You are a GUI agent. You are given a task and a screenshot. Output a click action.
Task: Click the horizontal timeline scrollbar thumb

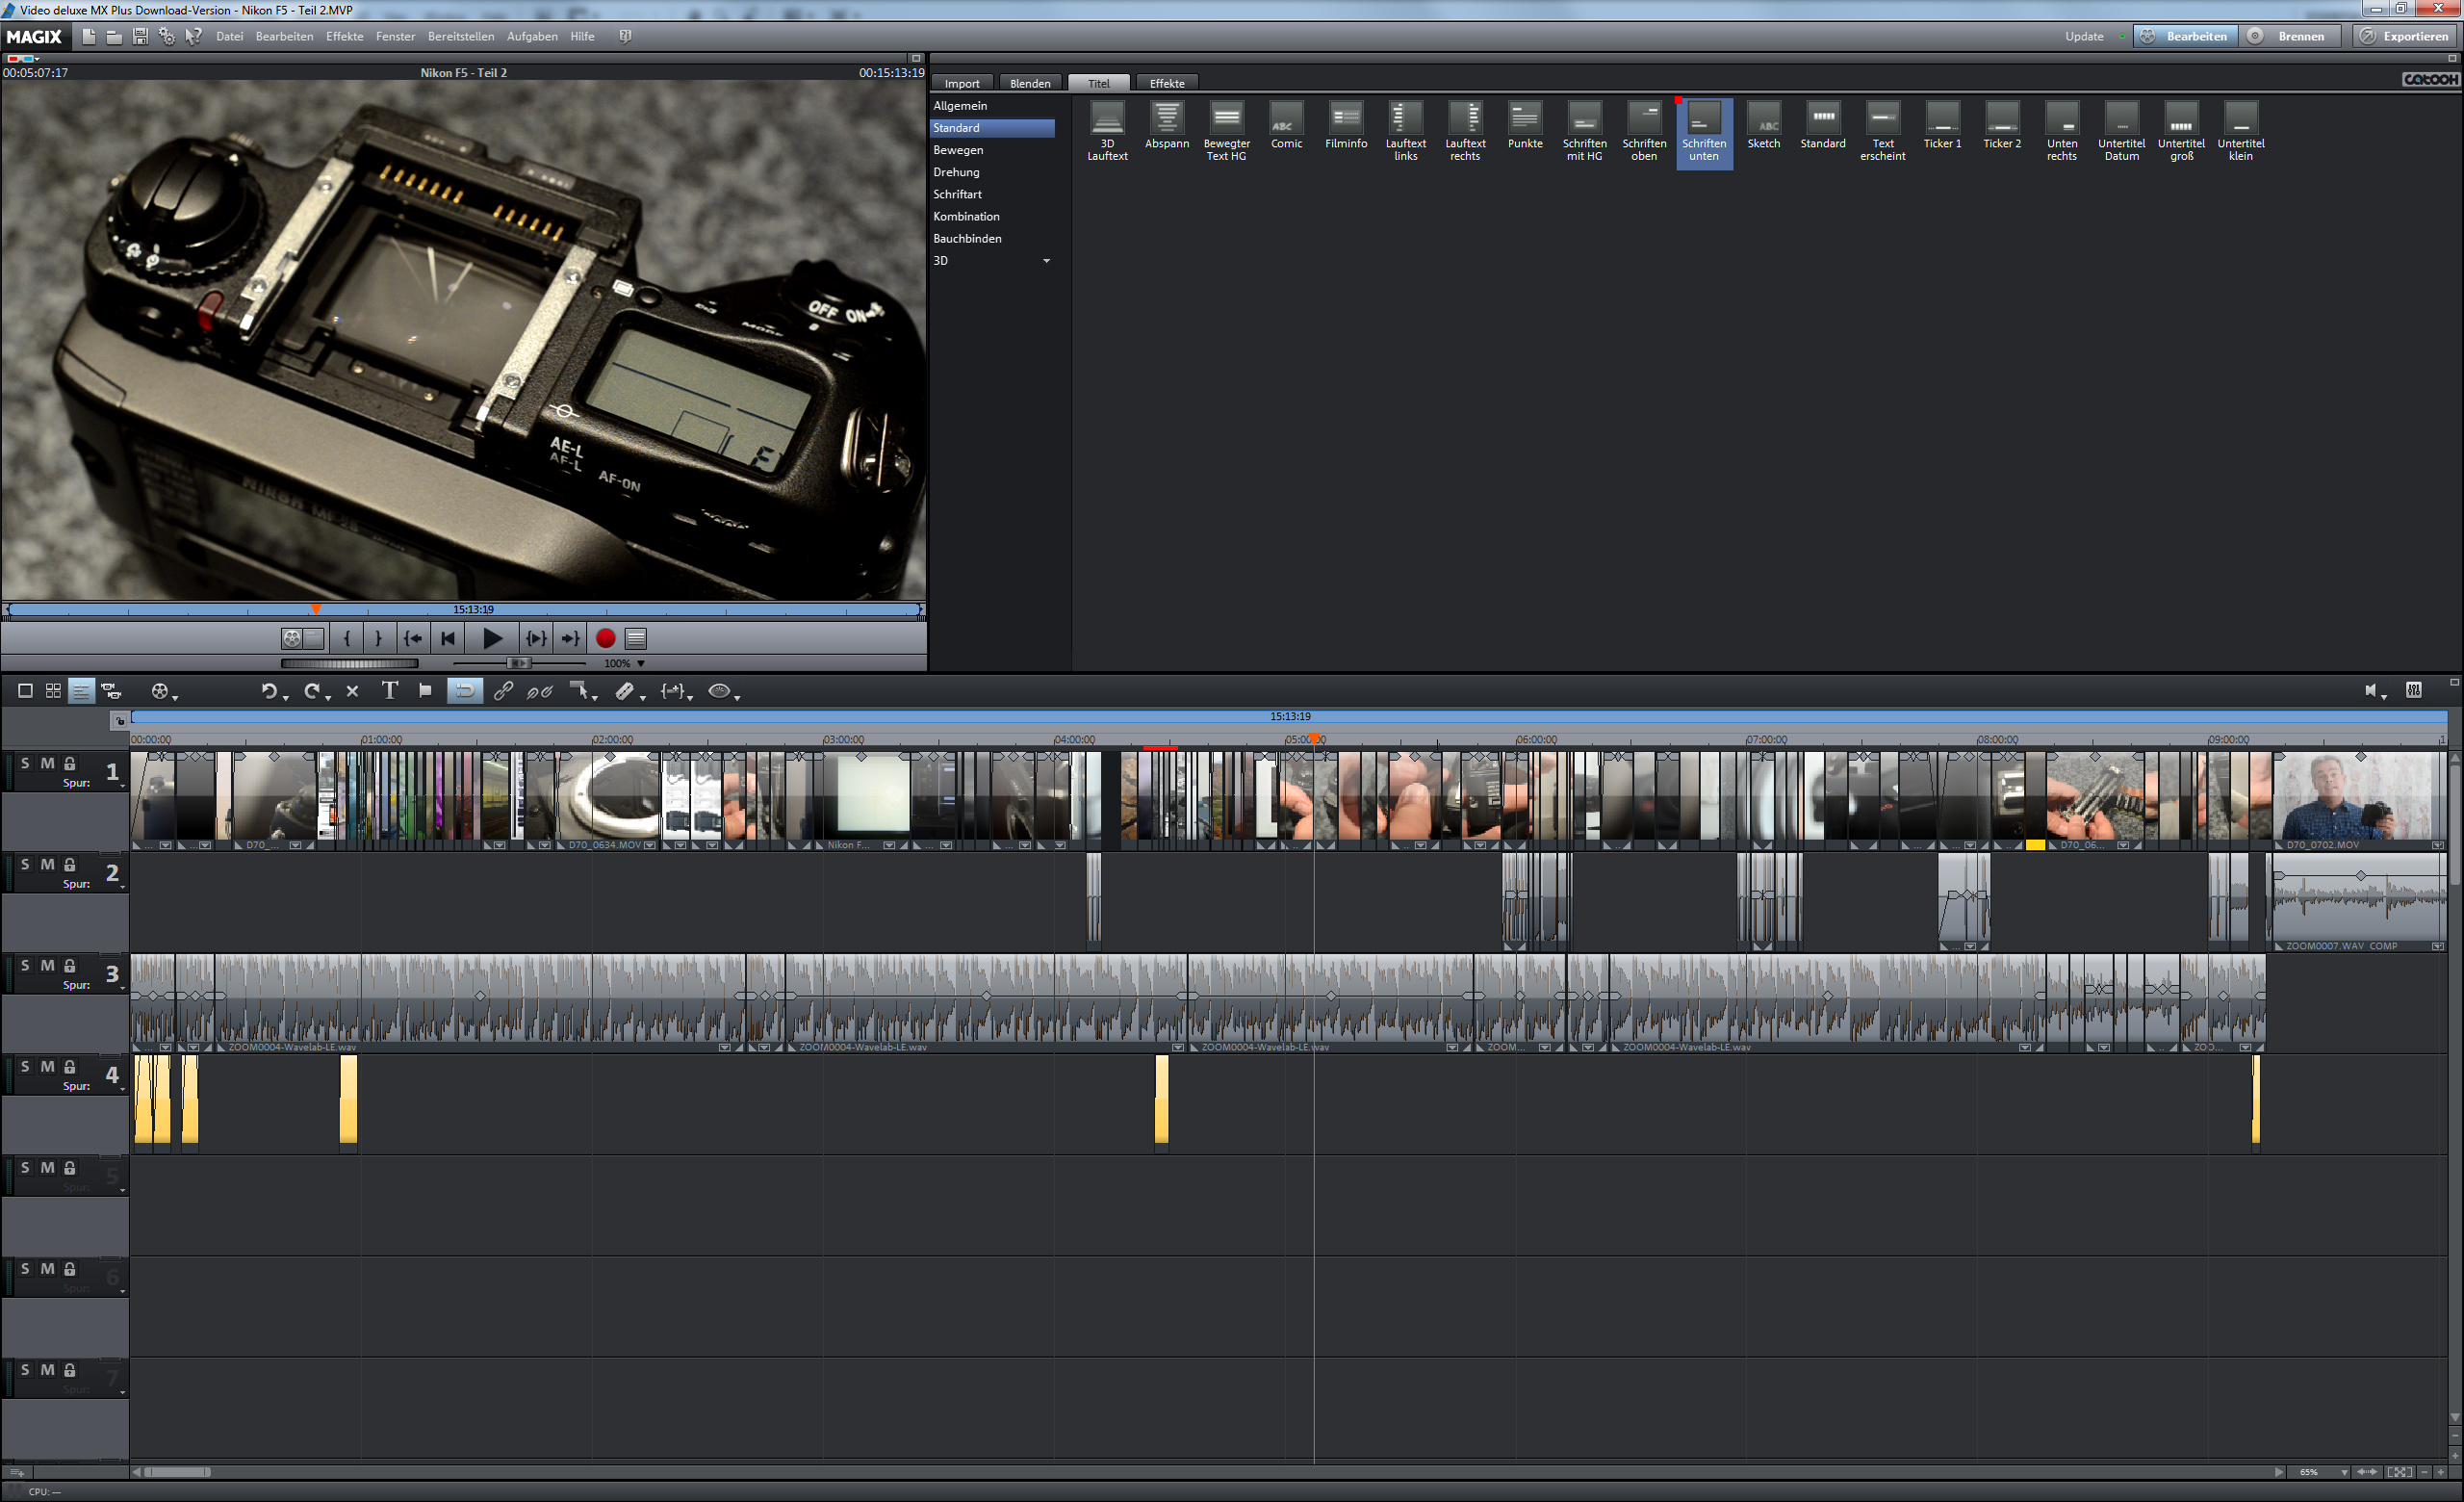[178, 1472]
